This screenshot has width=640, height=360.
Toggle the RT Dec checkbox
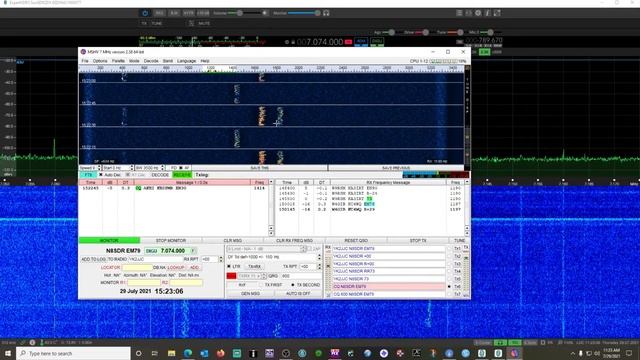tap(128, 175)
